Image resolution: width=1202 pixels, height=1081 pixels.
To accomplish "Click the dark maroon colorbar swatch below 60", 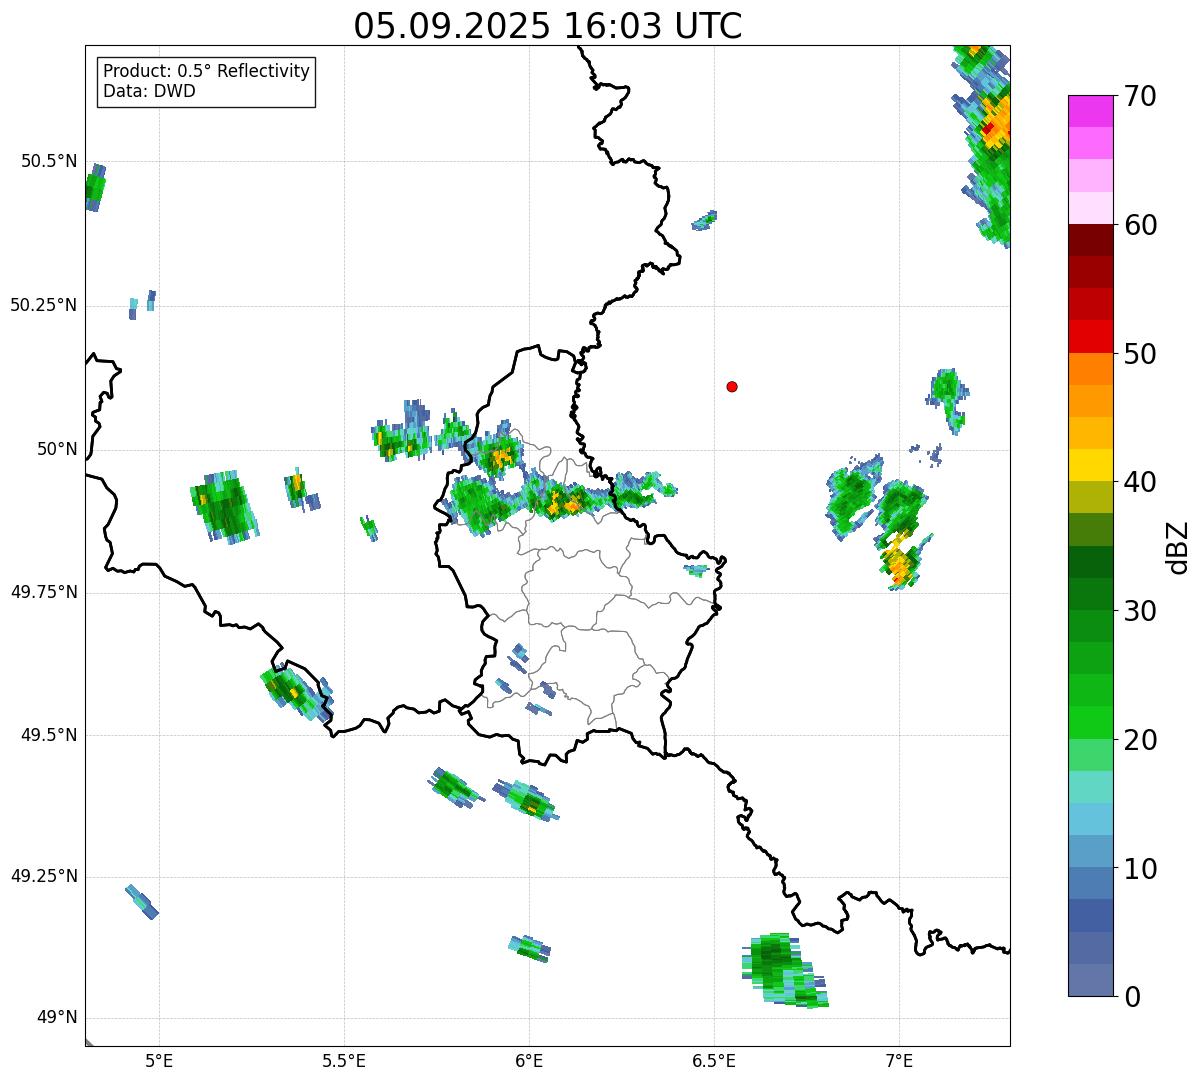I will 1091,240.
